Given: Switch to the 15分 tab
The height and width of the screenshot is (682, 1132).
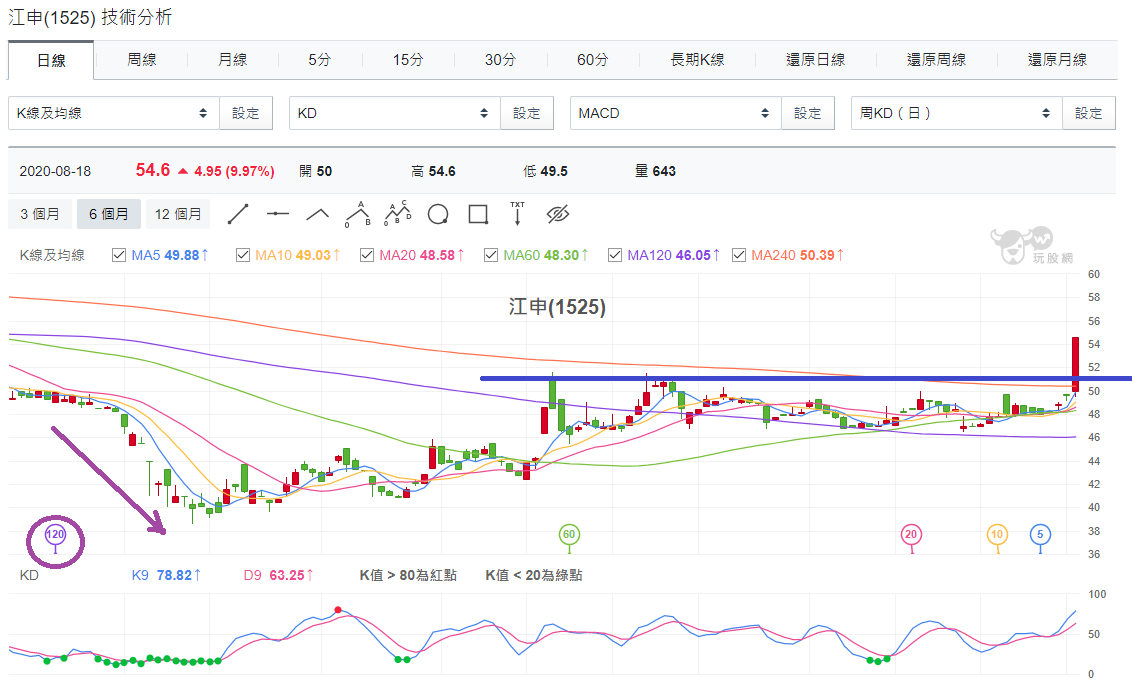Looking at the screenshot, I should 408,60.
